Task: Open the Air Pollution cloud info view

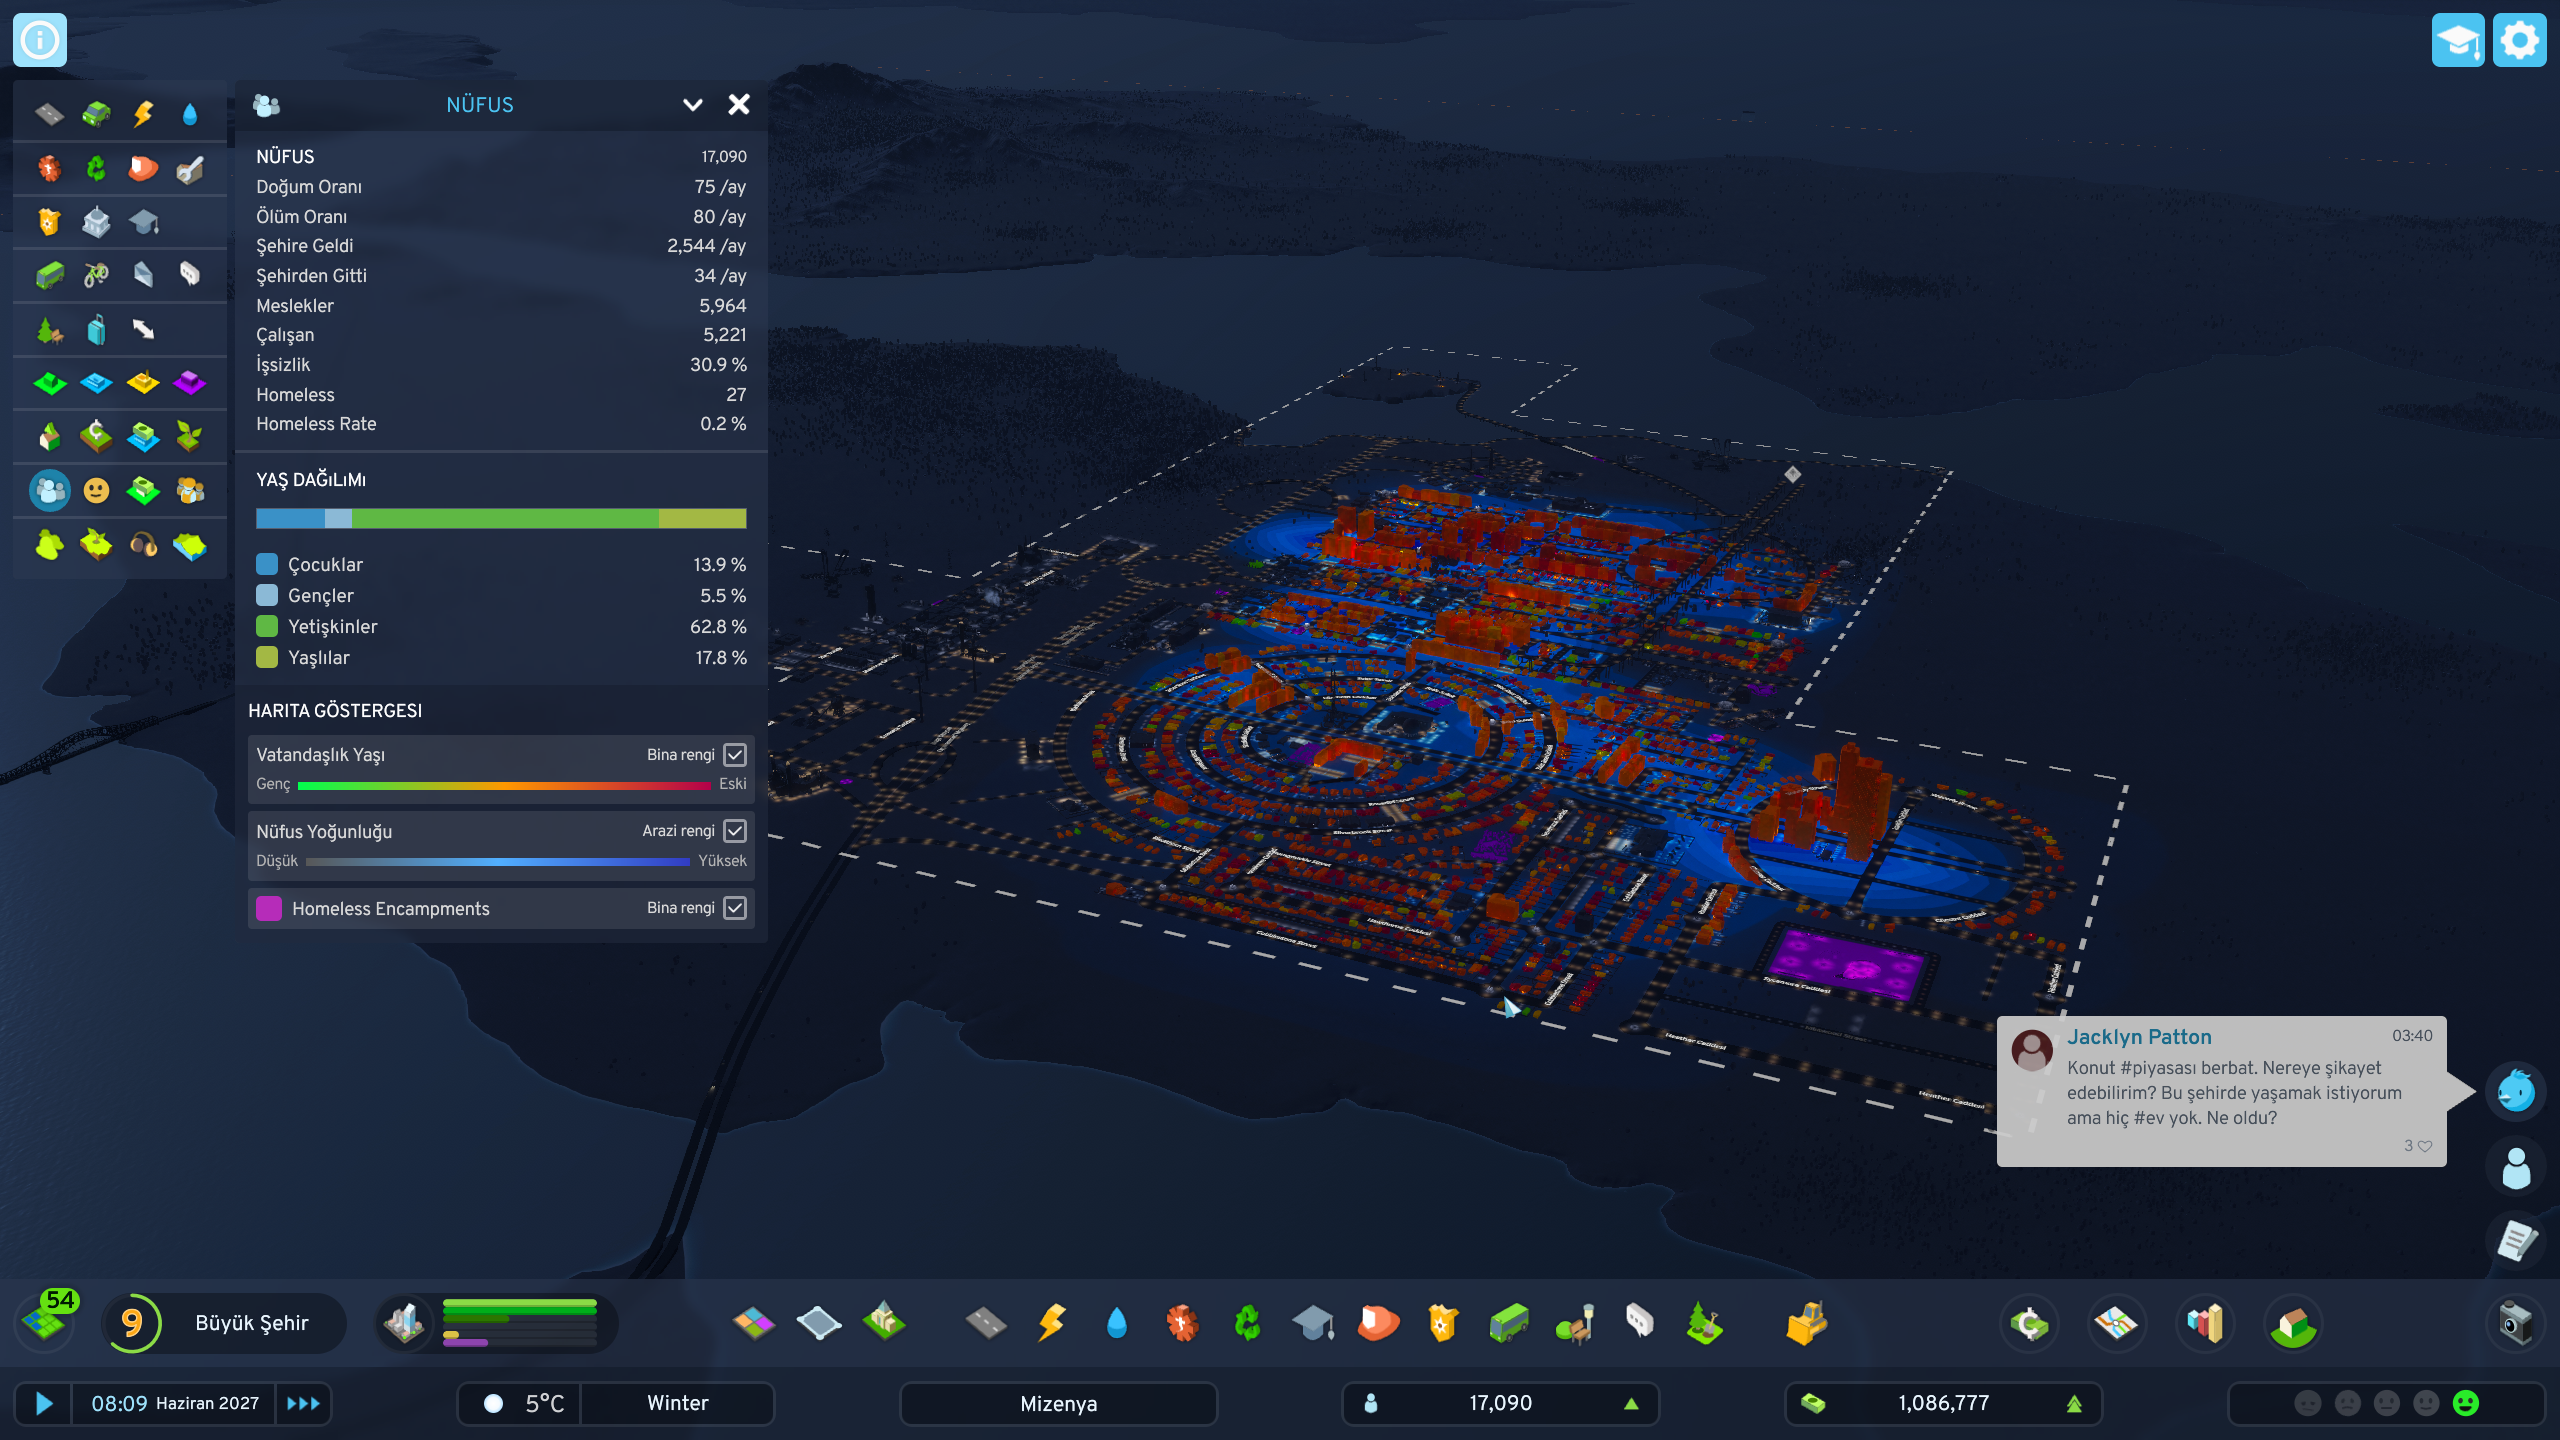Action: click(x=49, y=544)
